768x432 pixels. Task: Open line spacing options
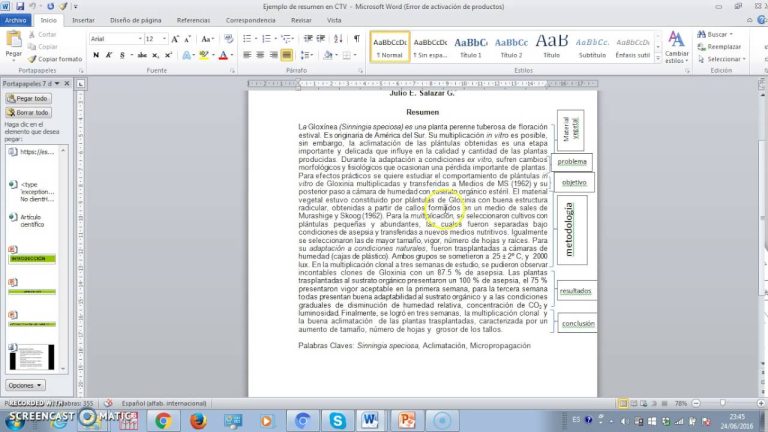pyautogui.click(x=306, y=55)
